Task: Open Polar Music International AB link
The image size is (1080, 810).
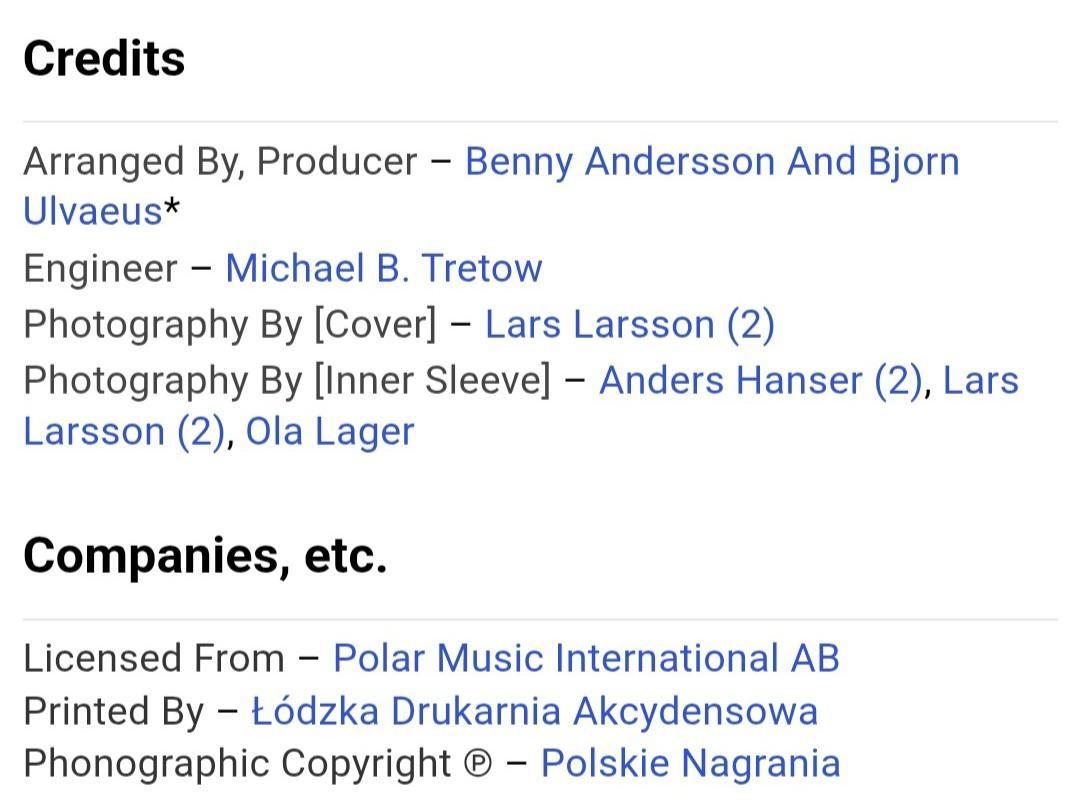Action: coord(586,658)
